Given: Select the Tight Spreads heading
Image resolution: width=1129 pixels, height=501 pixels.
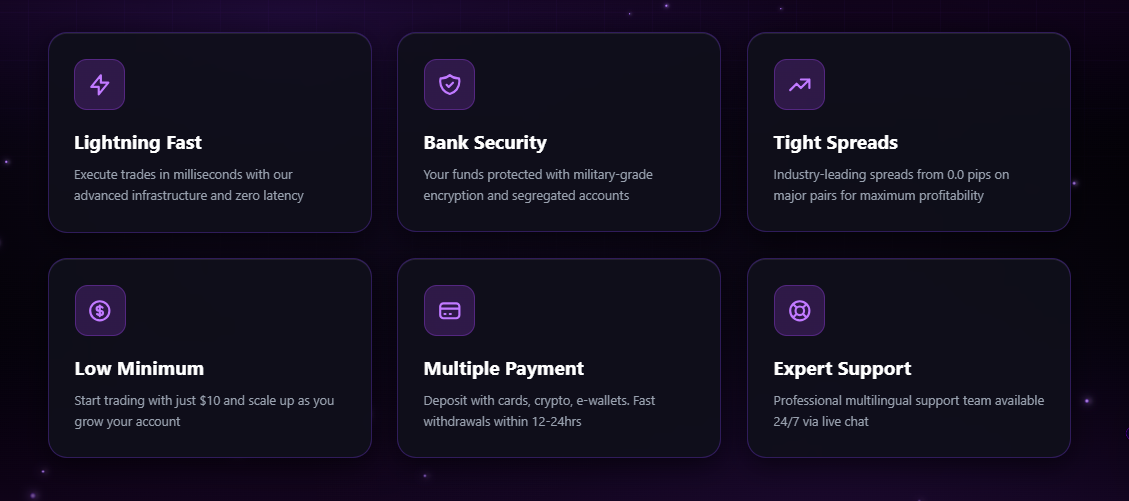Looking at the screenshot, I should click(x=836, y=143).
